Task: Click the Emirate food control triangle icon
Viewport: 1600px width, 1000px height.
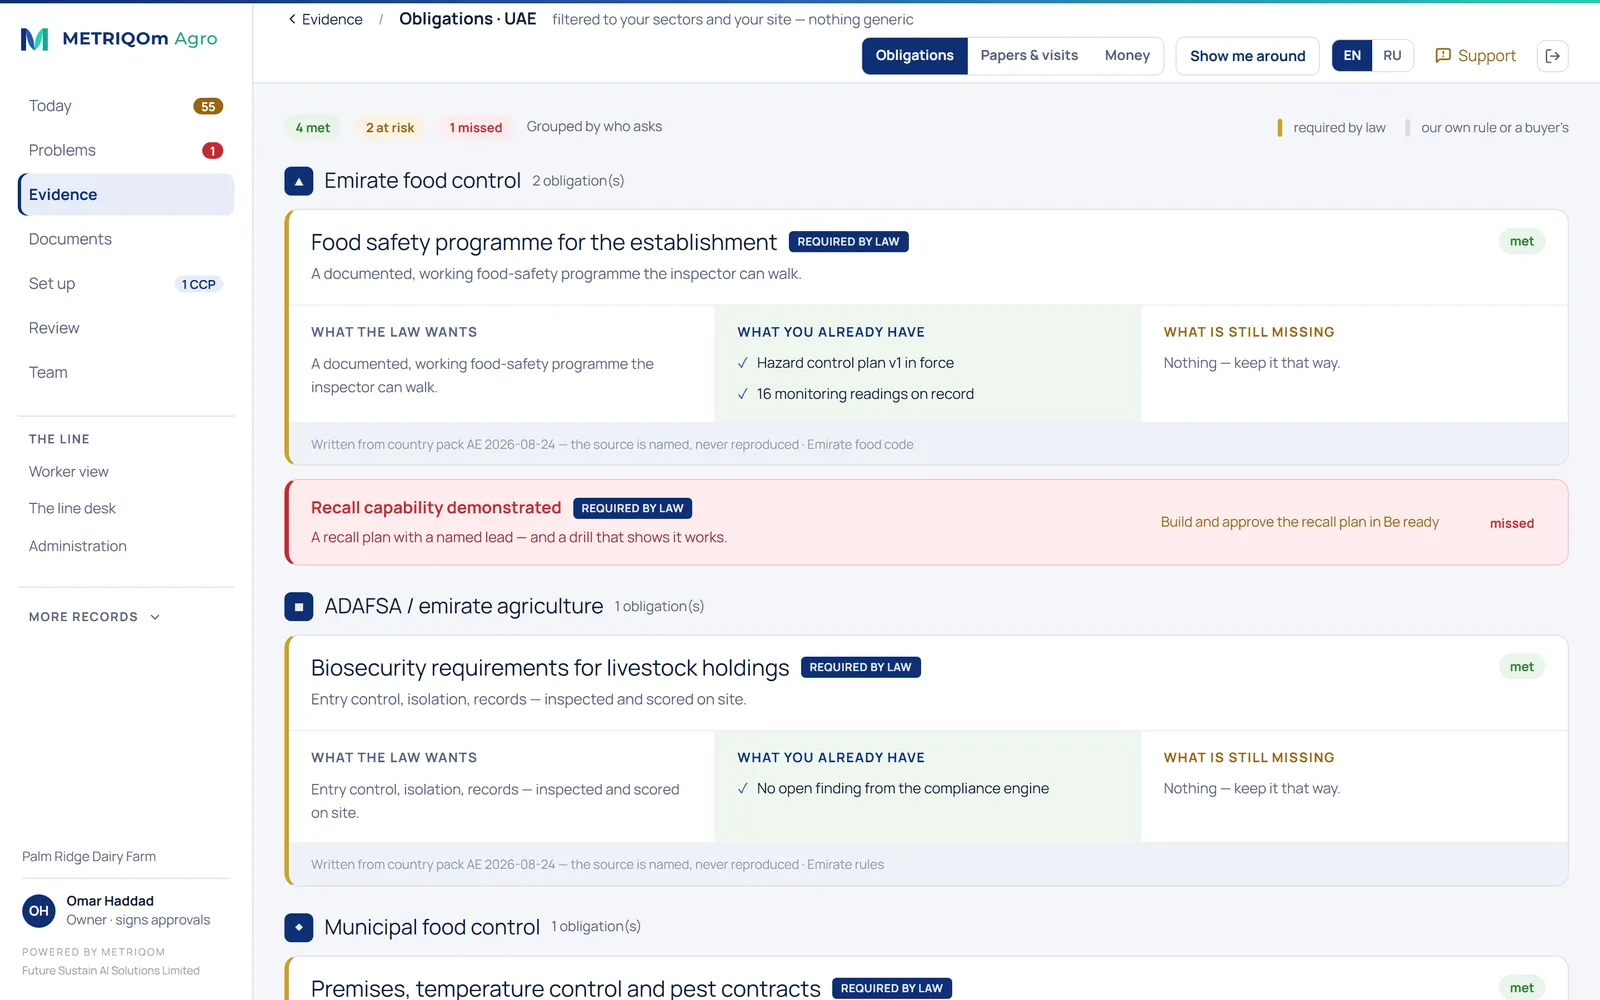Action: tap(299, 181)
